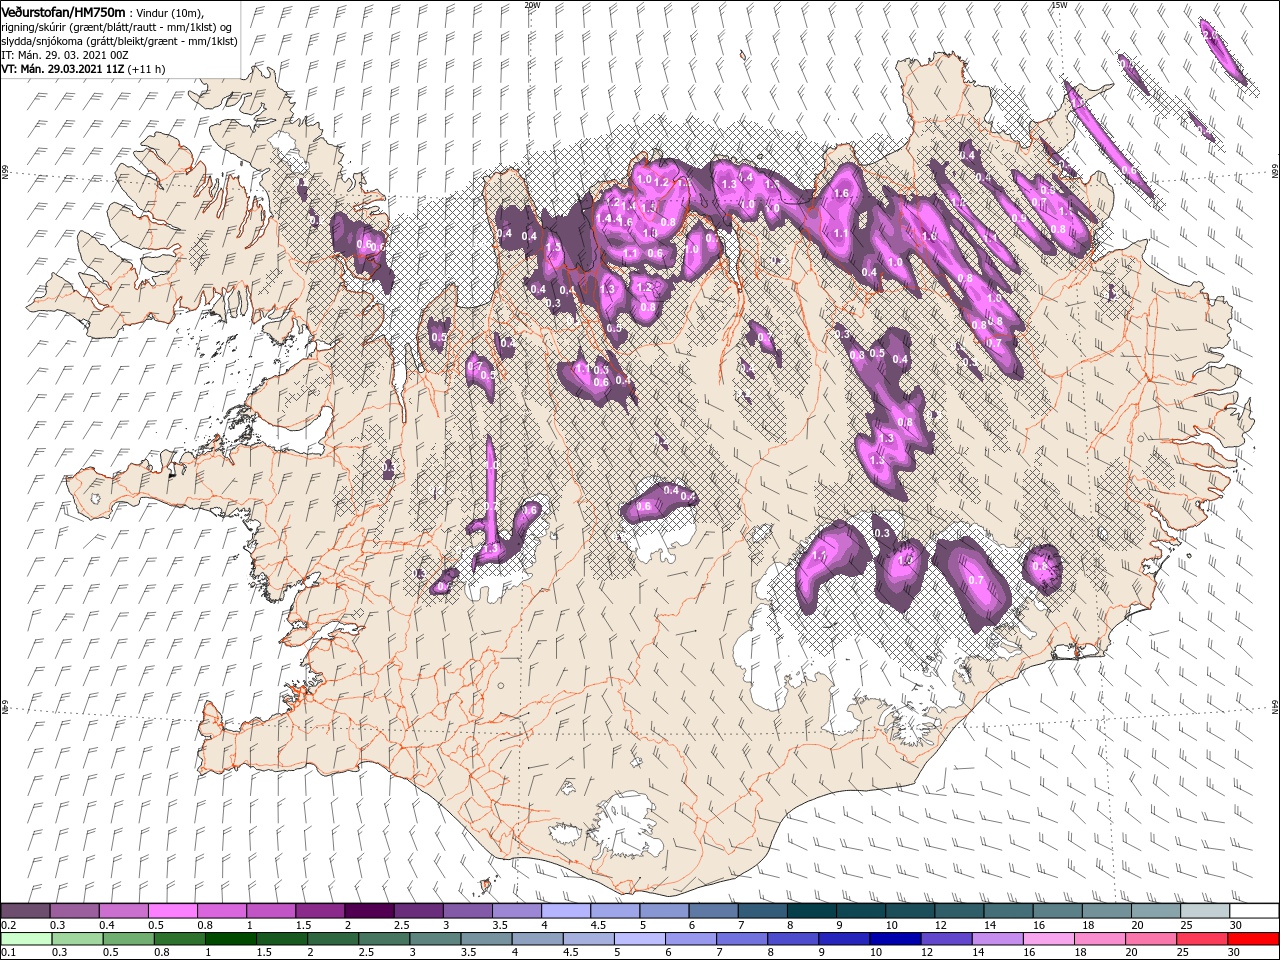Pick the white swatch after 30 in the upper legend

coord(1254,910)
